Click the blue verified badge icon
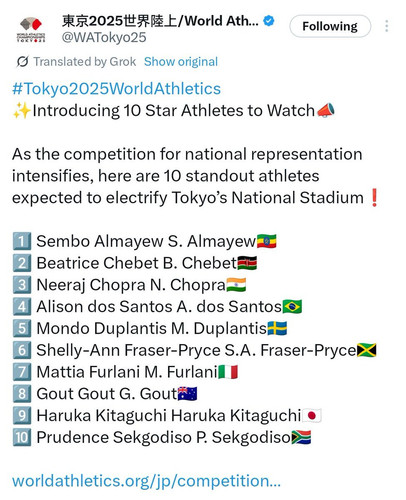This screenshot has height=500, width=406. (269, 21)
